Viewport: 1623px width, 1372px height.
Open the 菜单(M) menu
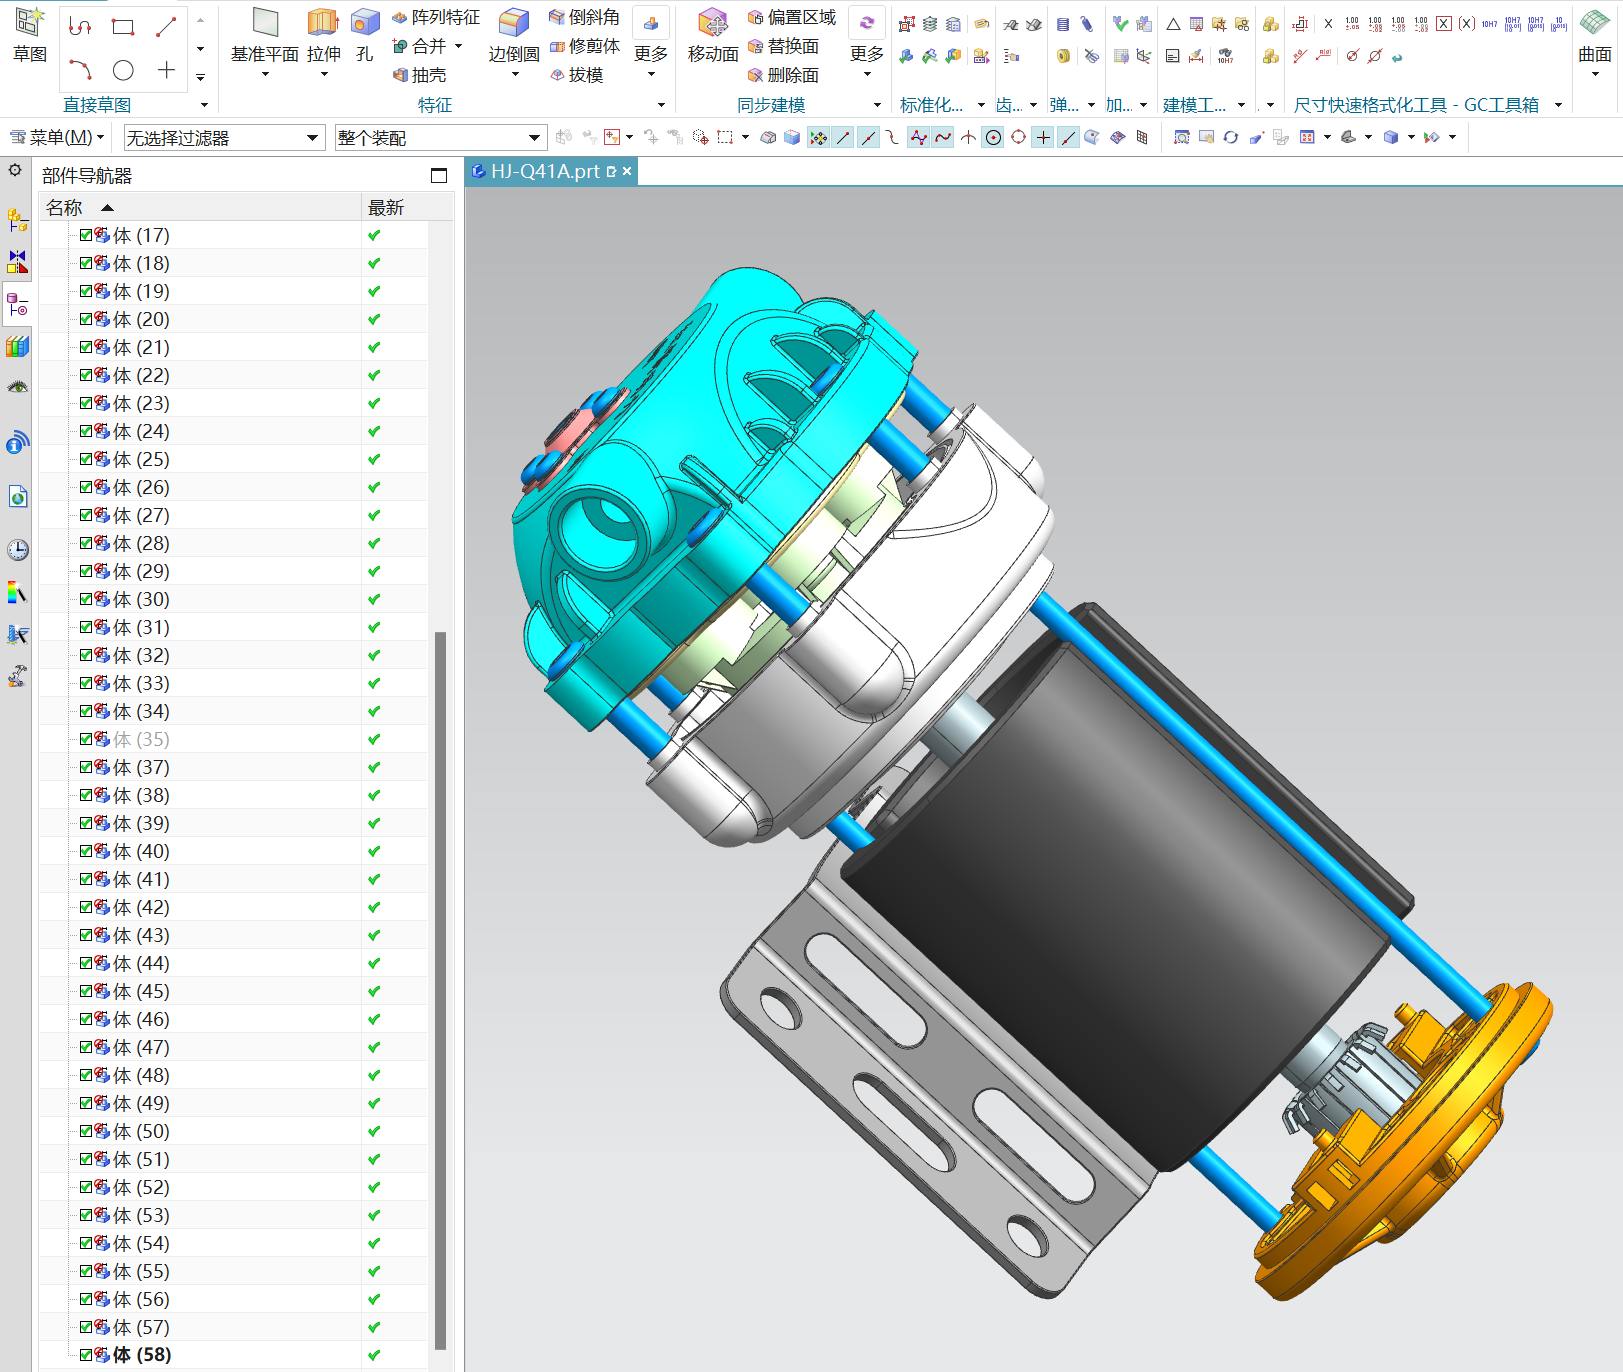click(57, 137)
